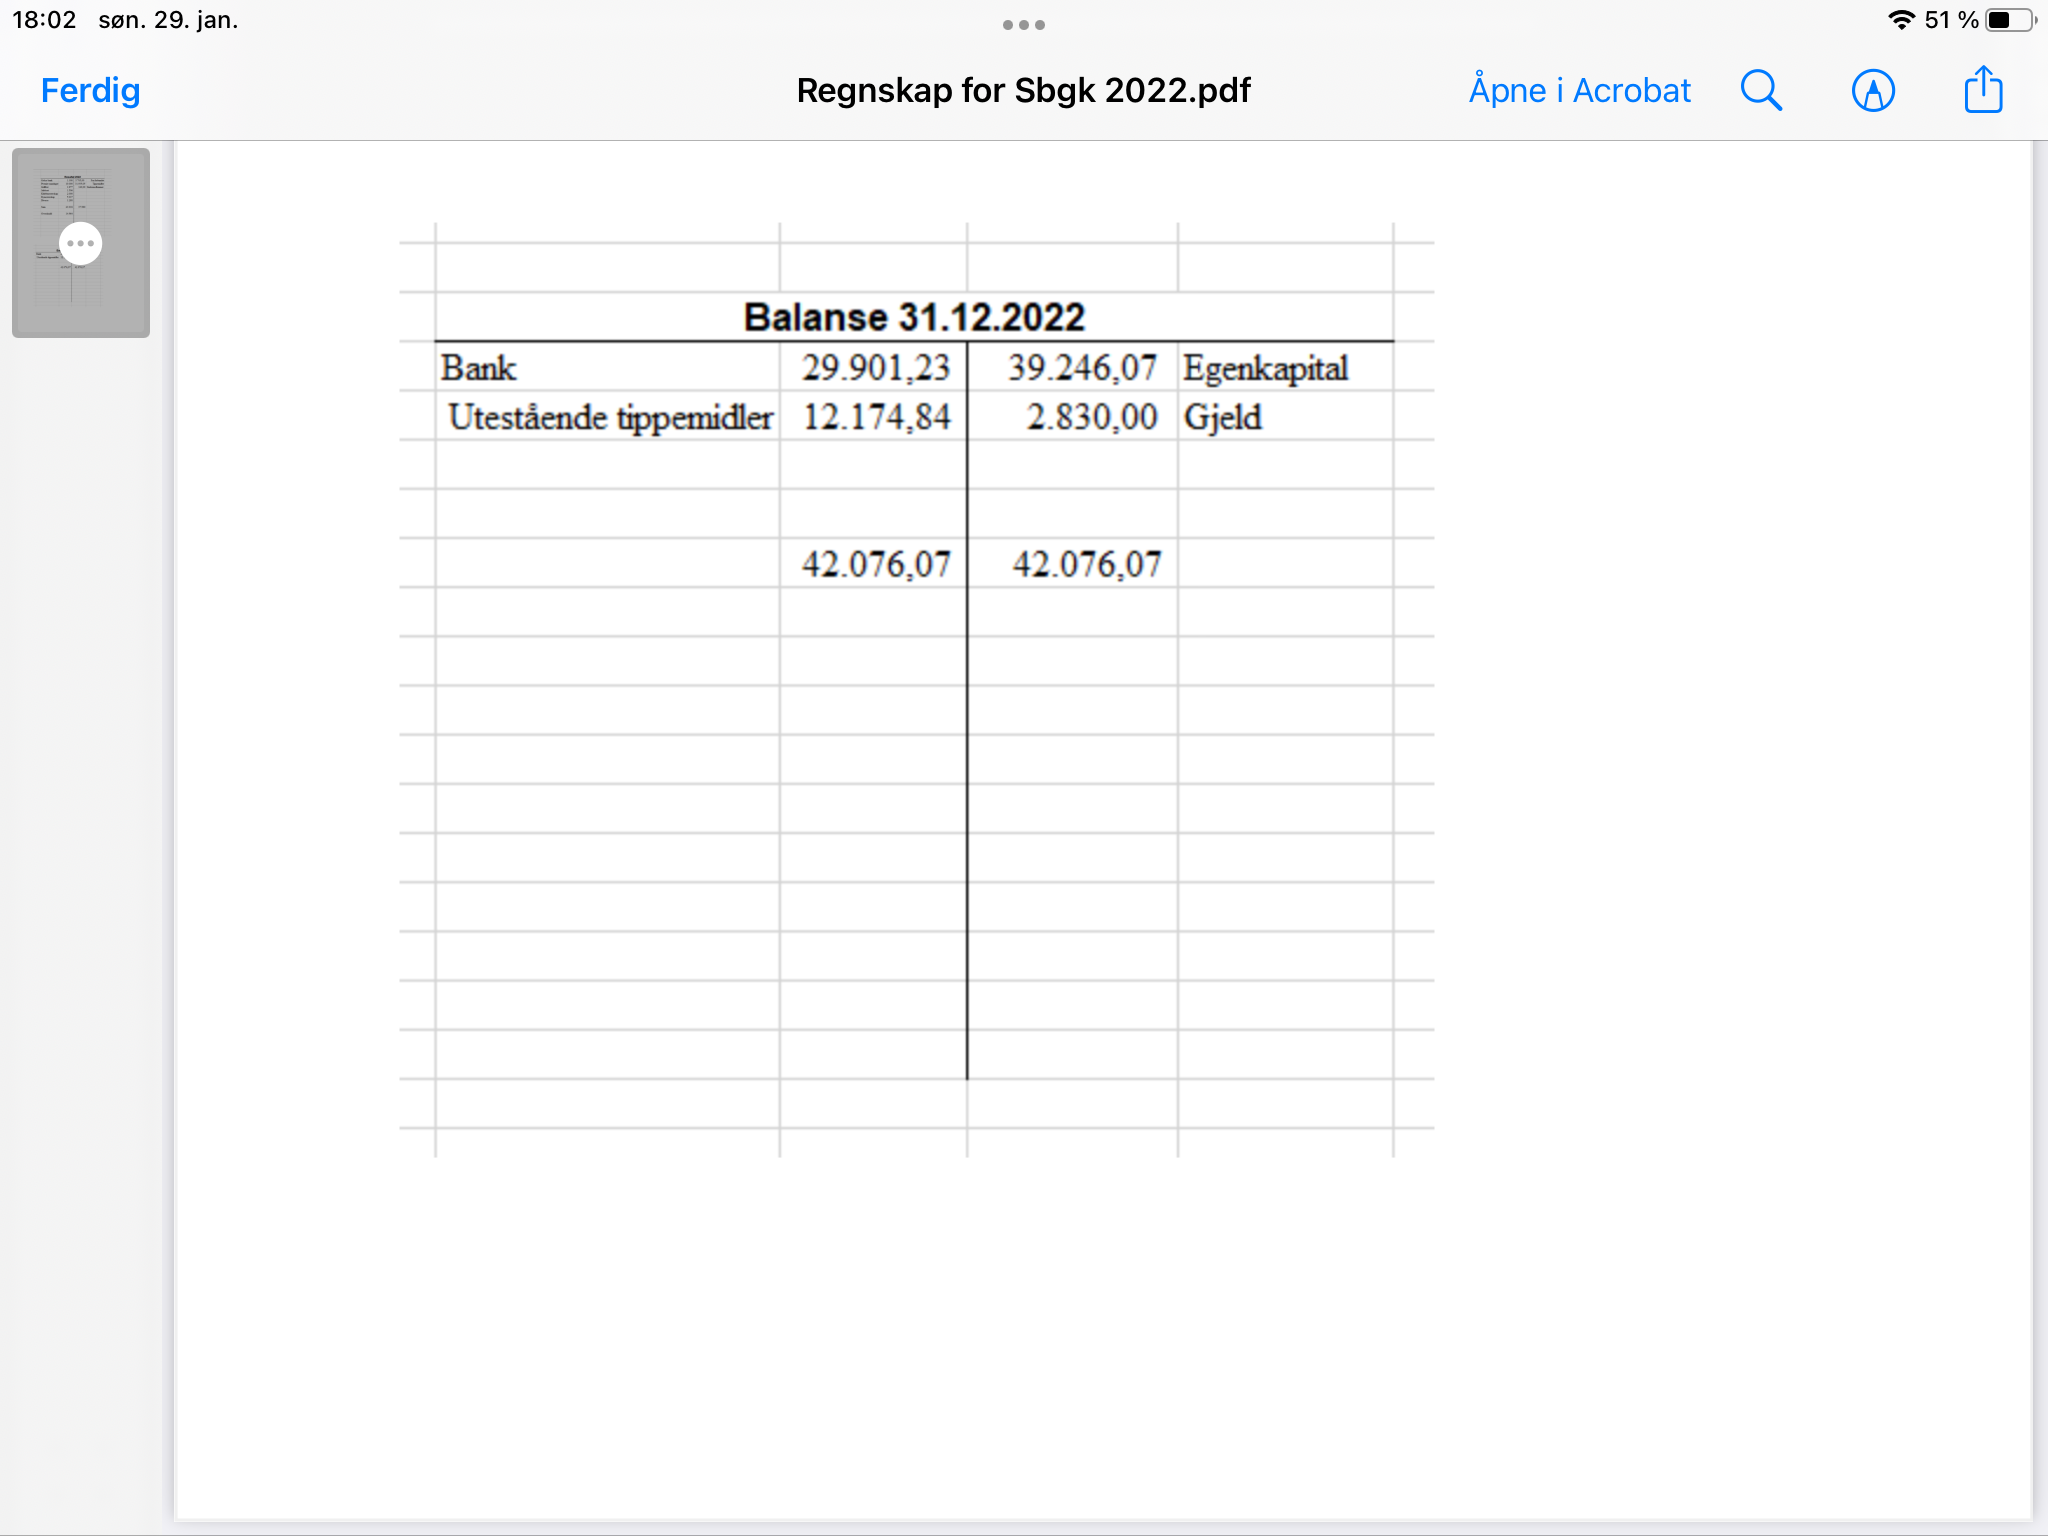Tap the three-dot multitasking indicator
Image resolution: width=2048 pixels, height=1536 pixels.
tap(1023, 25)
